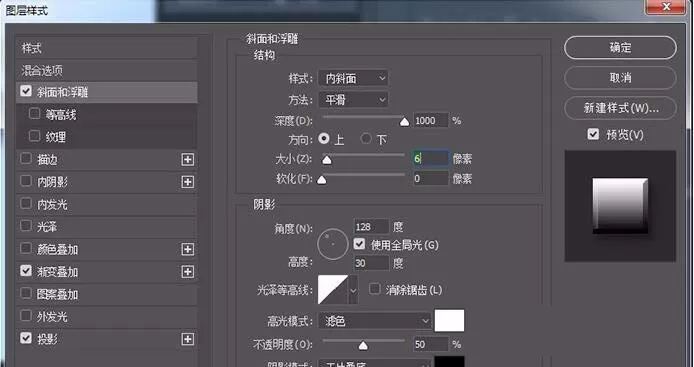The height and width of the screenshot is (367, 694).
Task: Select 样式 in the left list
Action: click(x=107, y=48)
